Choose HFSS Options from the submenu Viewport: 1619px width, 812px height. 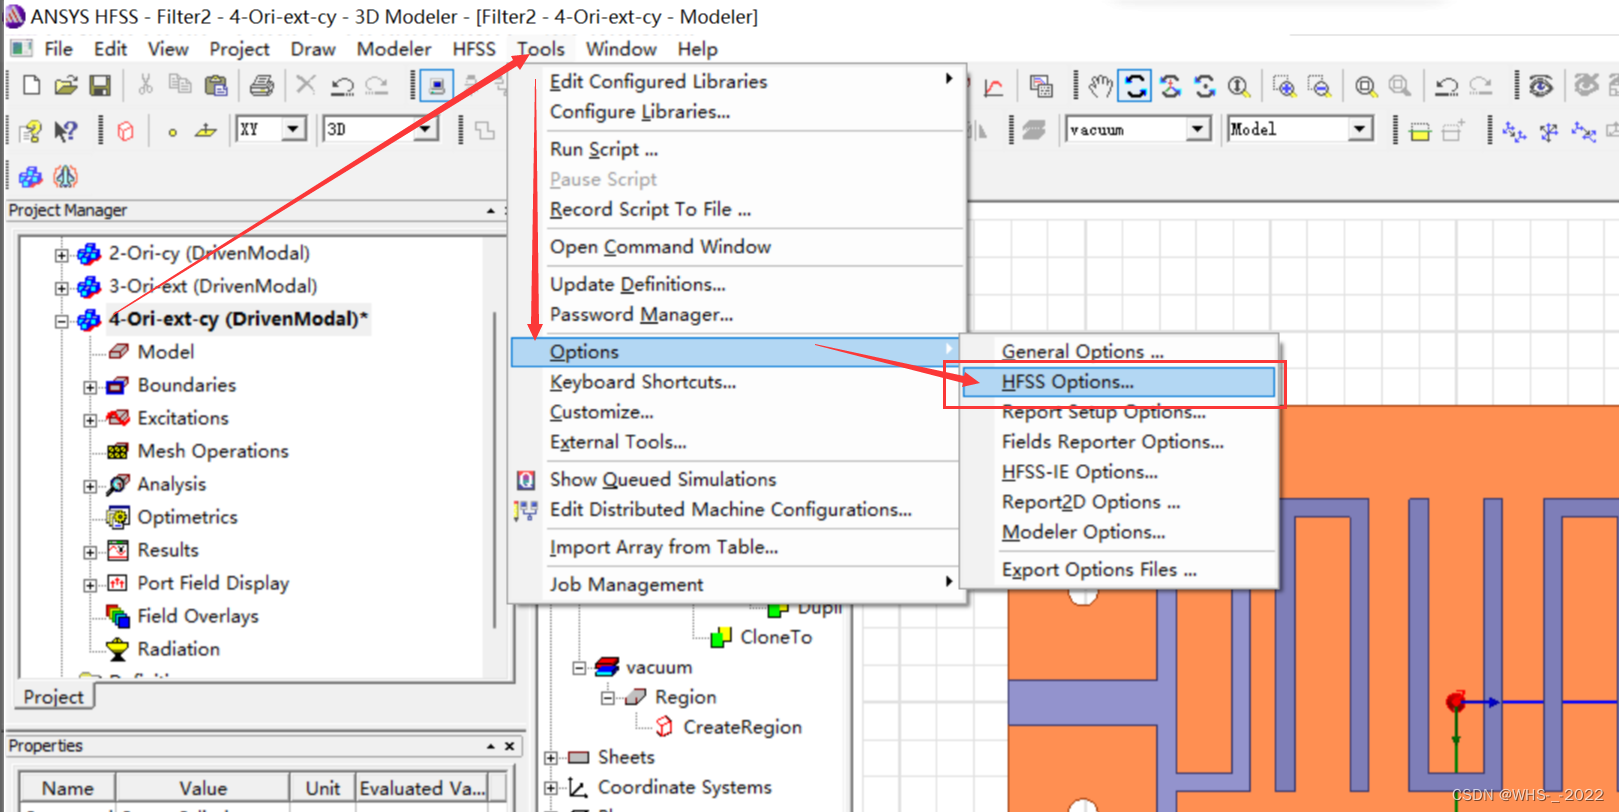1118,382
